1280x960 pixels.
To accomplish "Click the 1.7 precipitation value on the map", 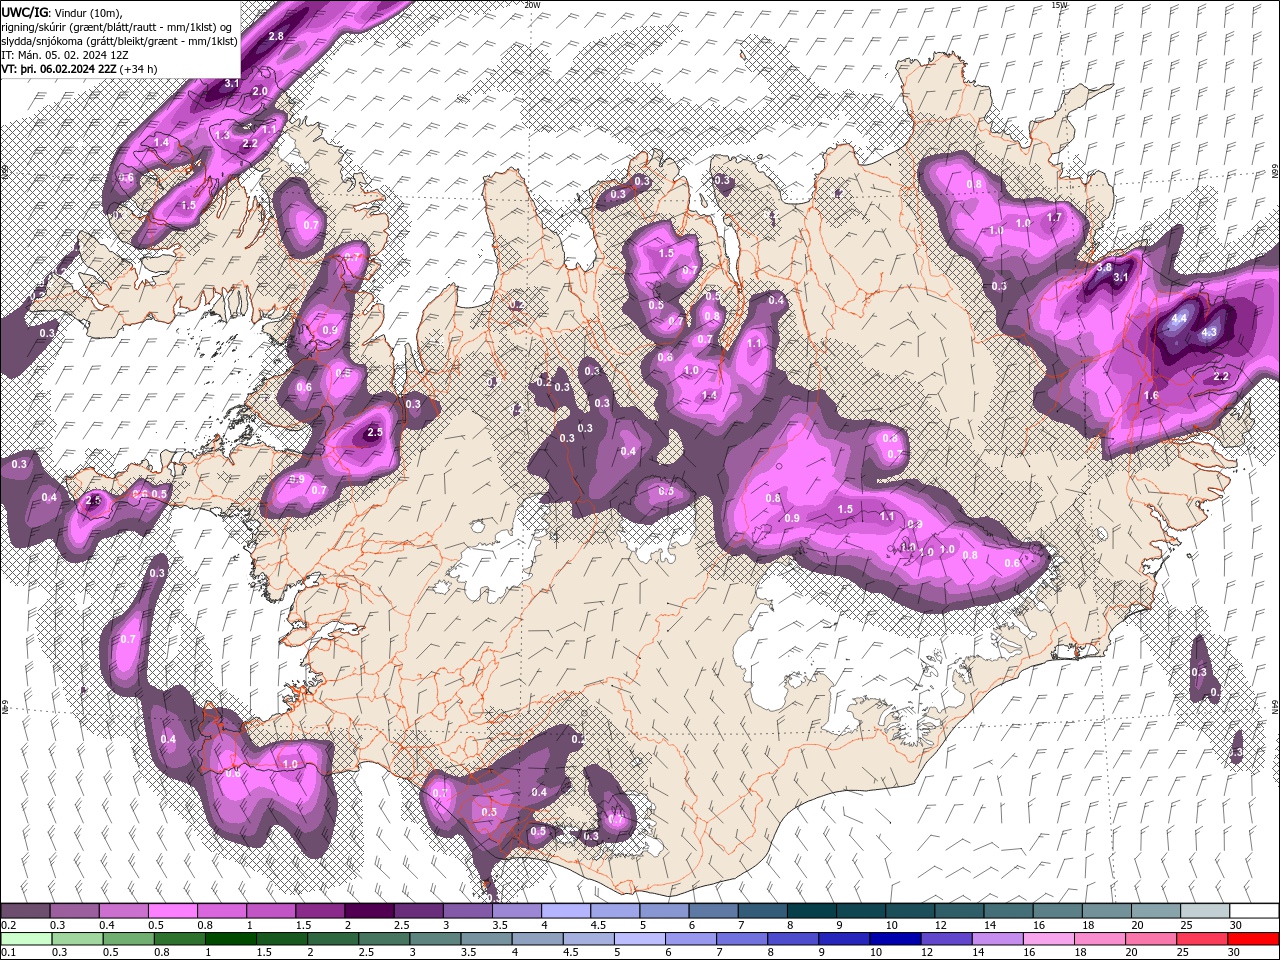I will (1054, 217).
